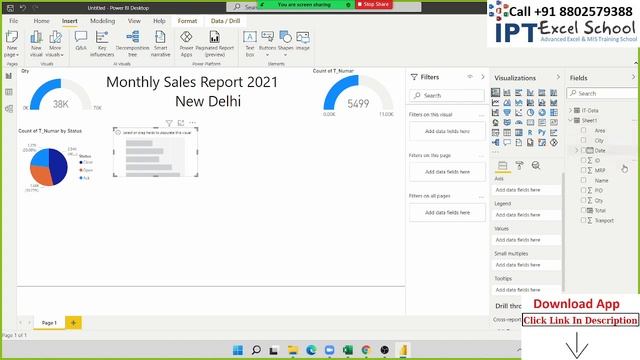Collapse the Filters pane
This screenshot has width=640, height=360.
tap(482, 77)
